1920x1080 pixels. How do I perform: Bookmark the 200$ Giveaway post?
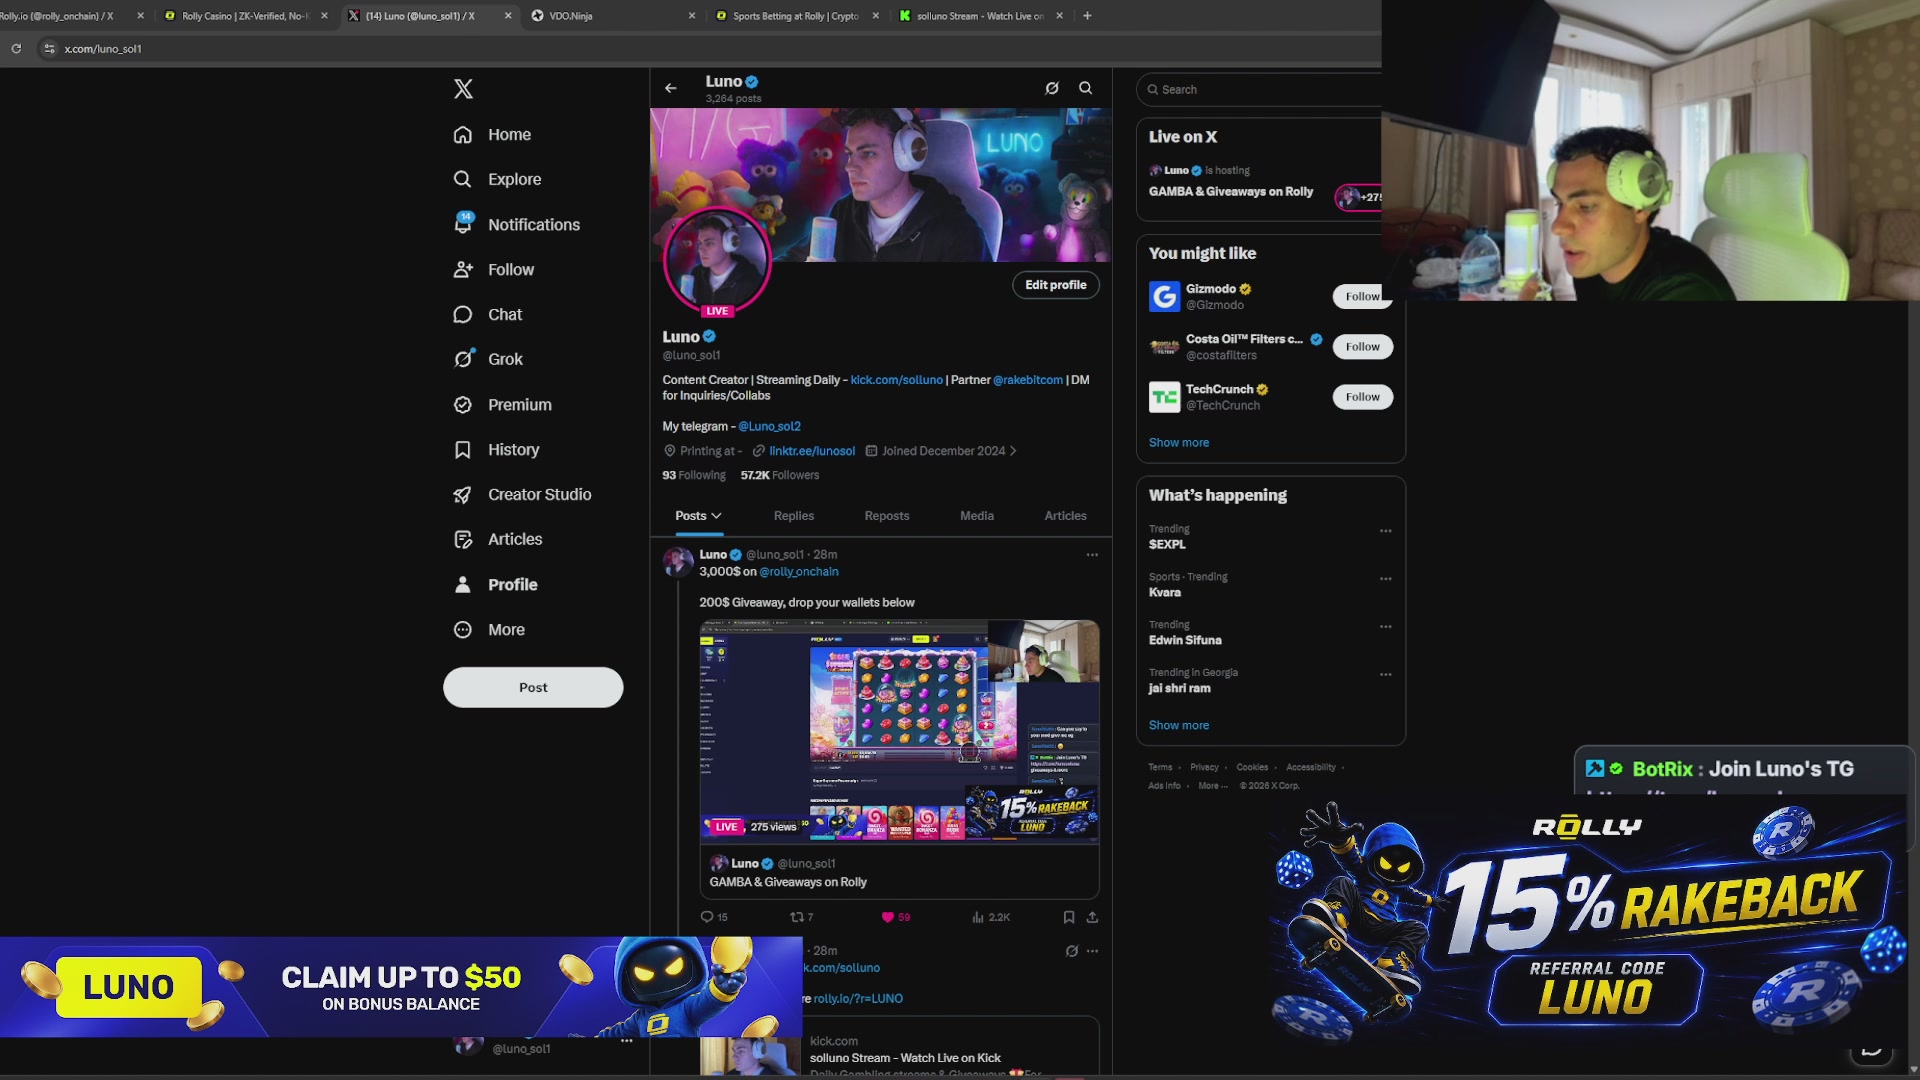point(1069,917)
